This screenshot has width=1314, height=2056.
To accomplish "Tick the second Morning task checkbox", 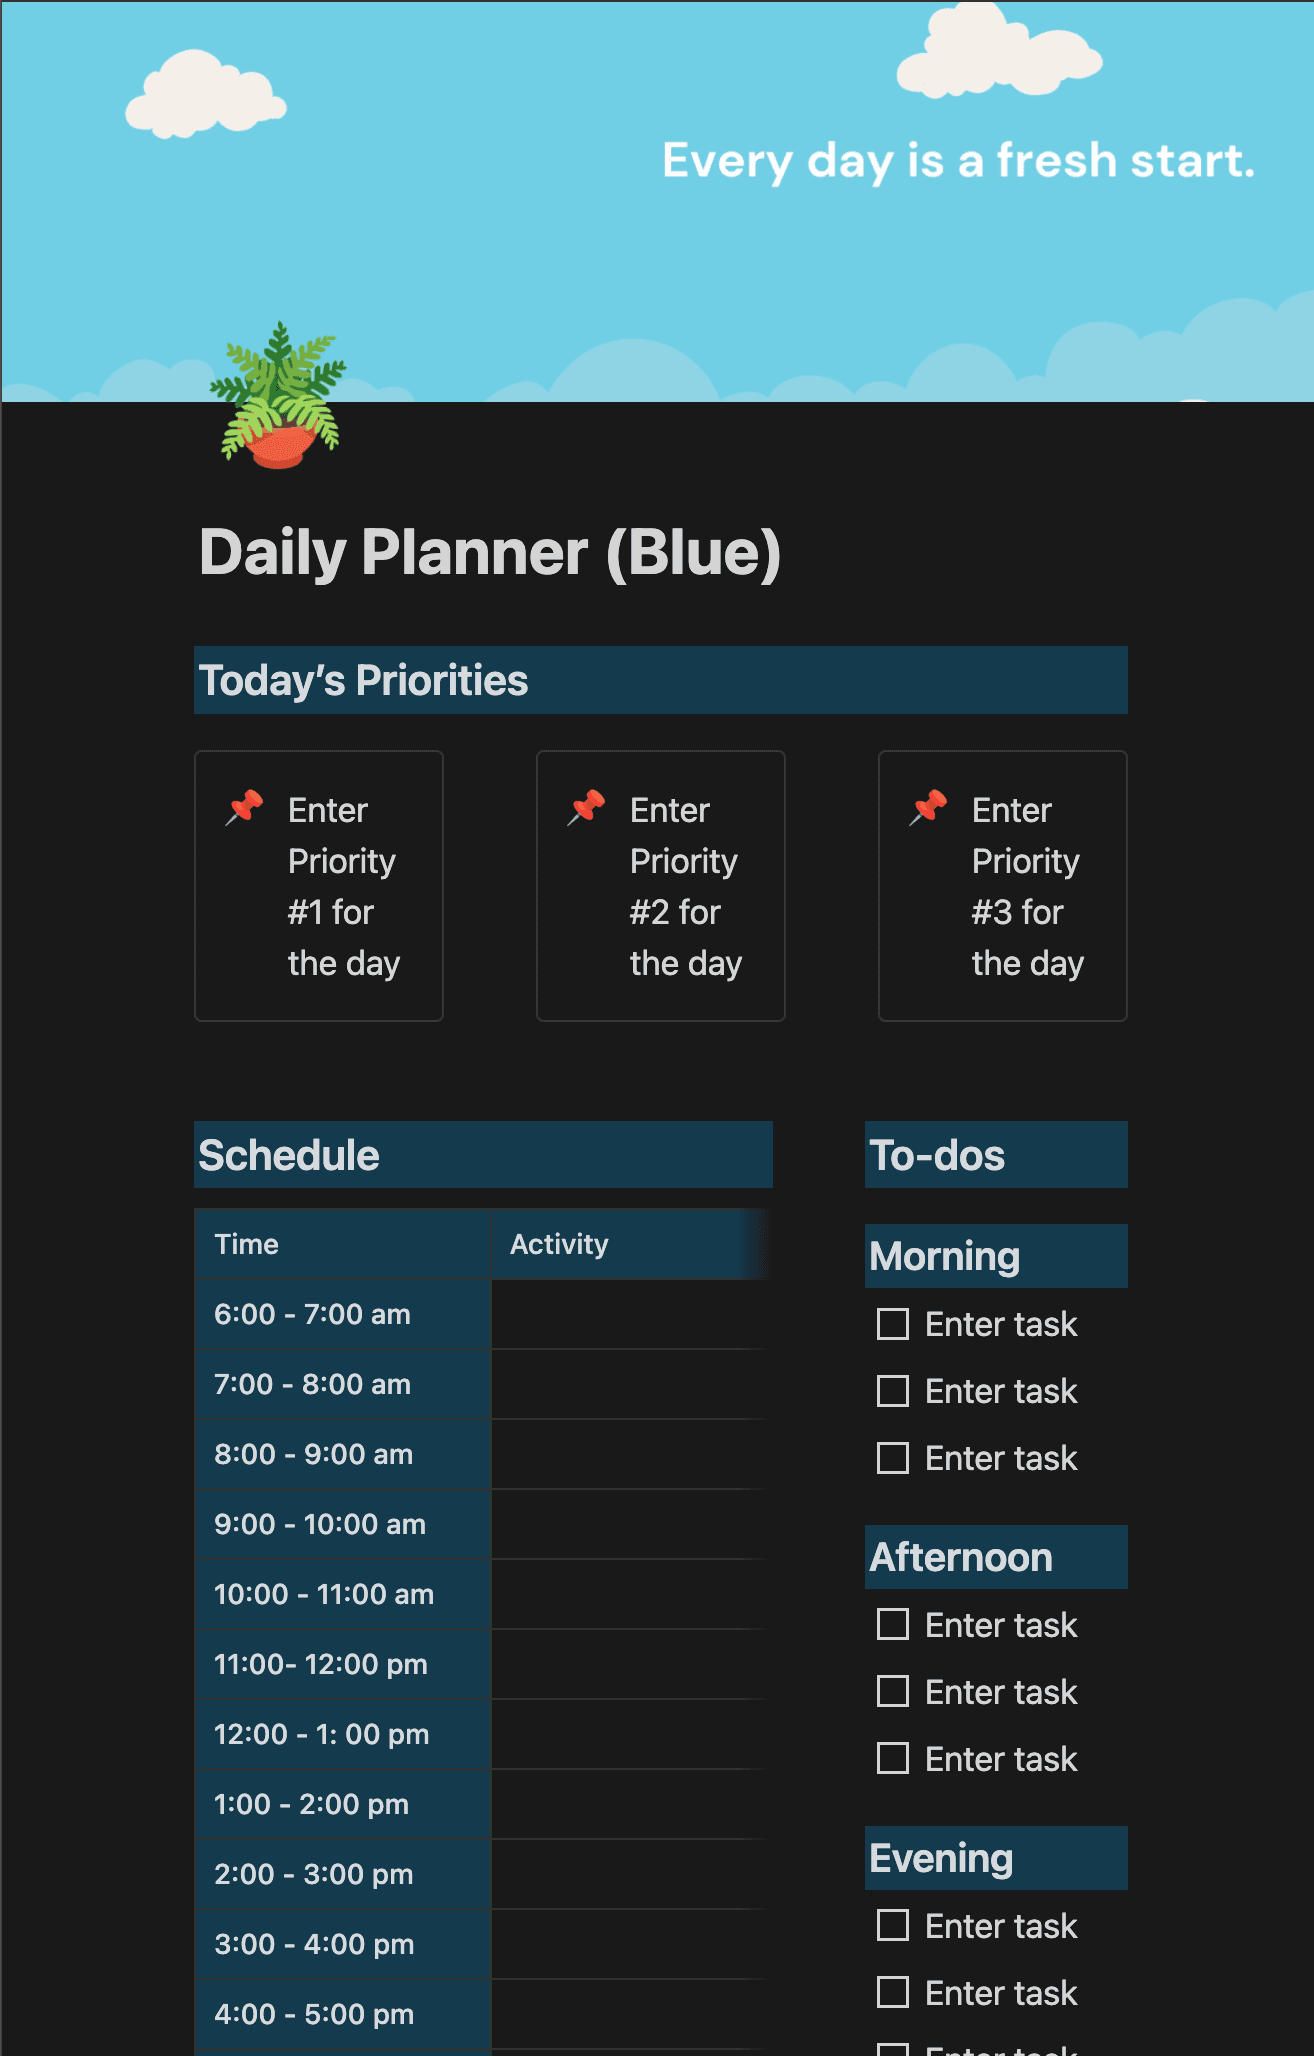I will [892, 1391].
